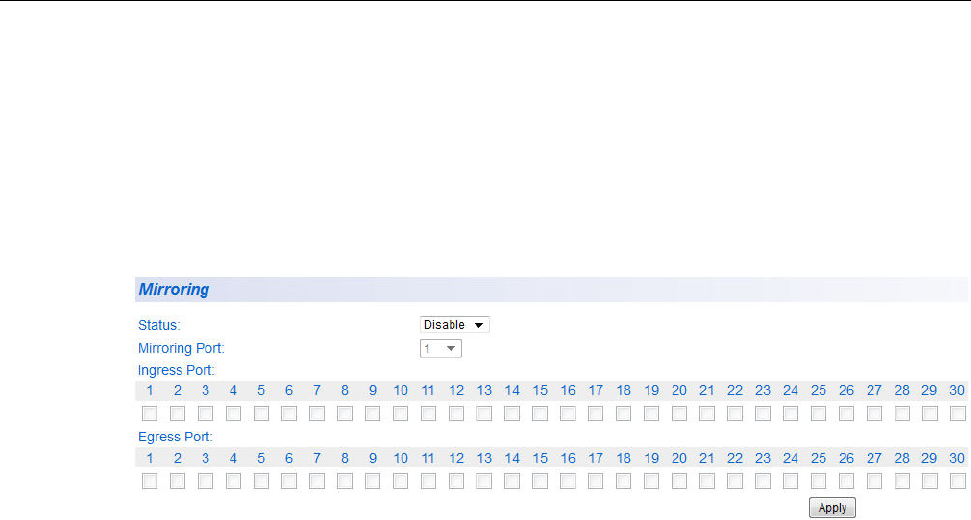Viewport: 971px width, 520px height.
Task: Enable Egress Port 15 checkbox
Action: [x=540, y=481]
